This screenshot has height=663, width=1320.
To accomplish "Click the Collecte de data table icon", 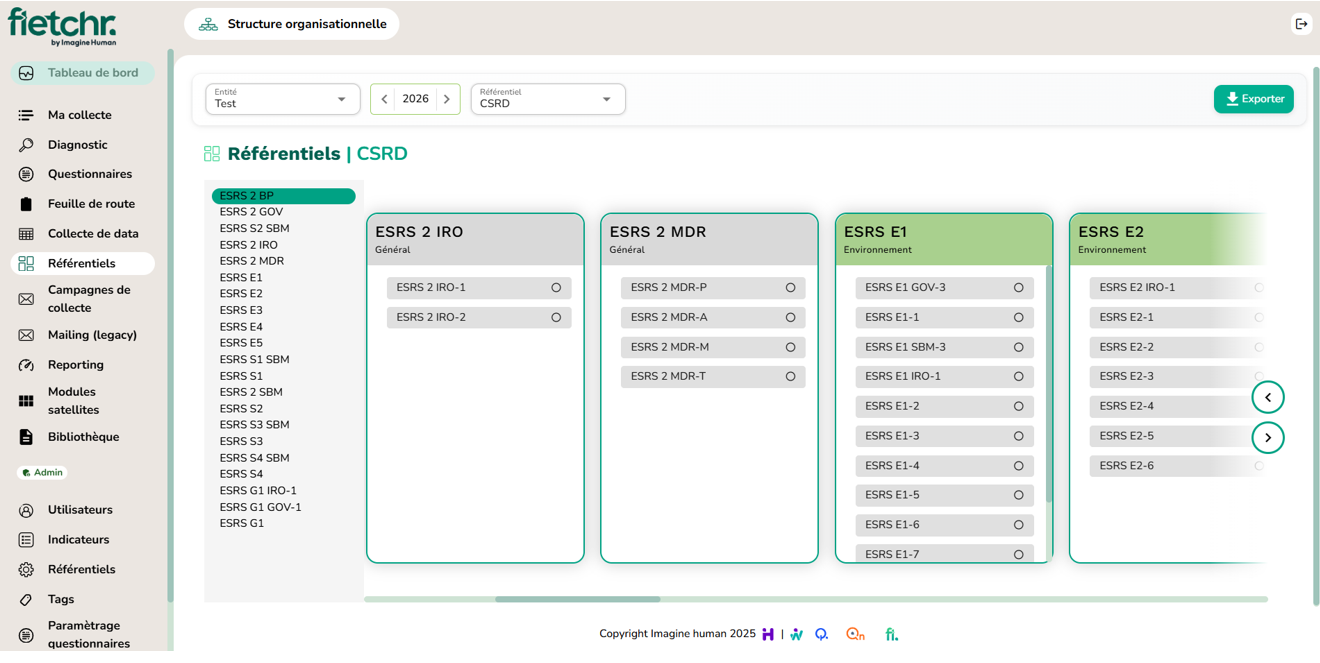I will (x=26, y=234).
